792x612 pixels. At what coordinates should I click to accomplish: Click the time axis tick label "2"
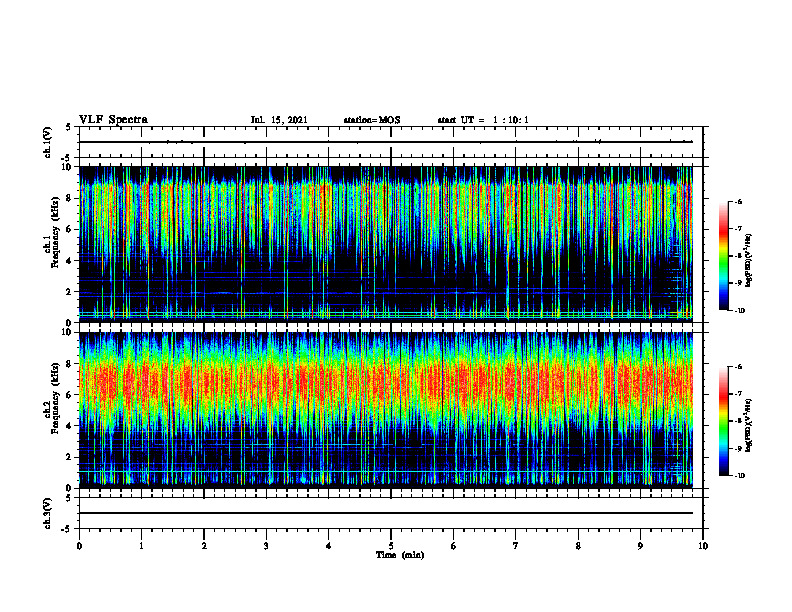pyautogui.click(x=204, y=546)
